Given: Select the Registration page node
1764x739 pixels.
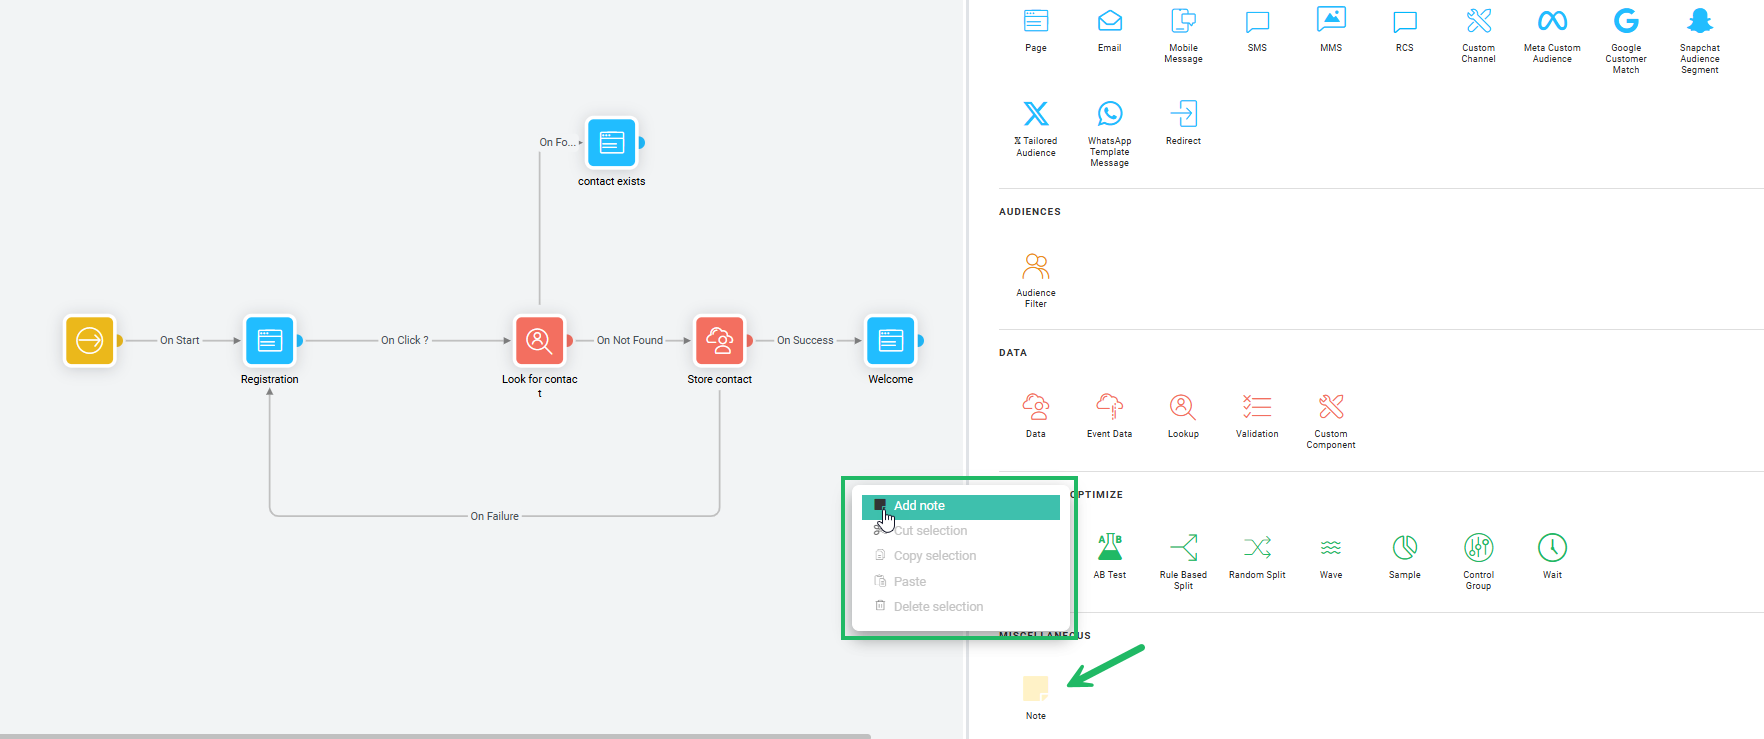Looking at the screenshot, I should (x=270, y=341).
